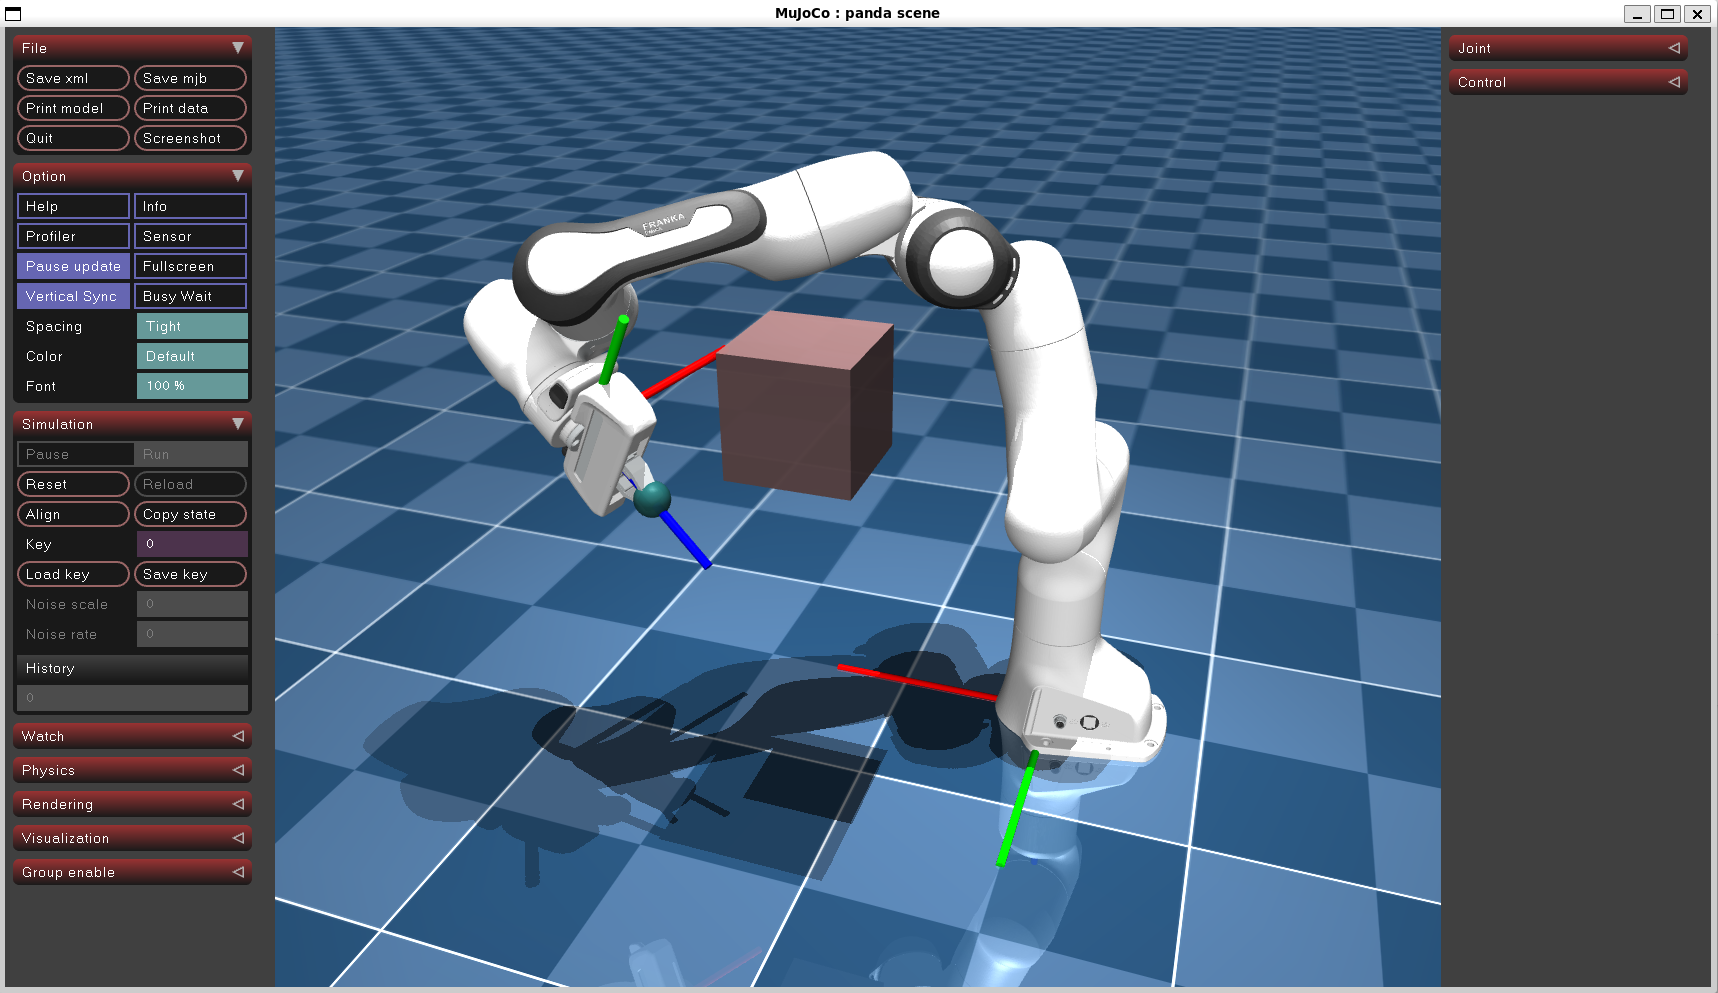Image resolution: width=1718 pixels, height=993 pixels.
Task: Click the Copy state button
Action: [190, 514]
